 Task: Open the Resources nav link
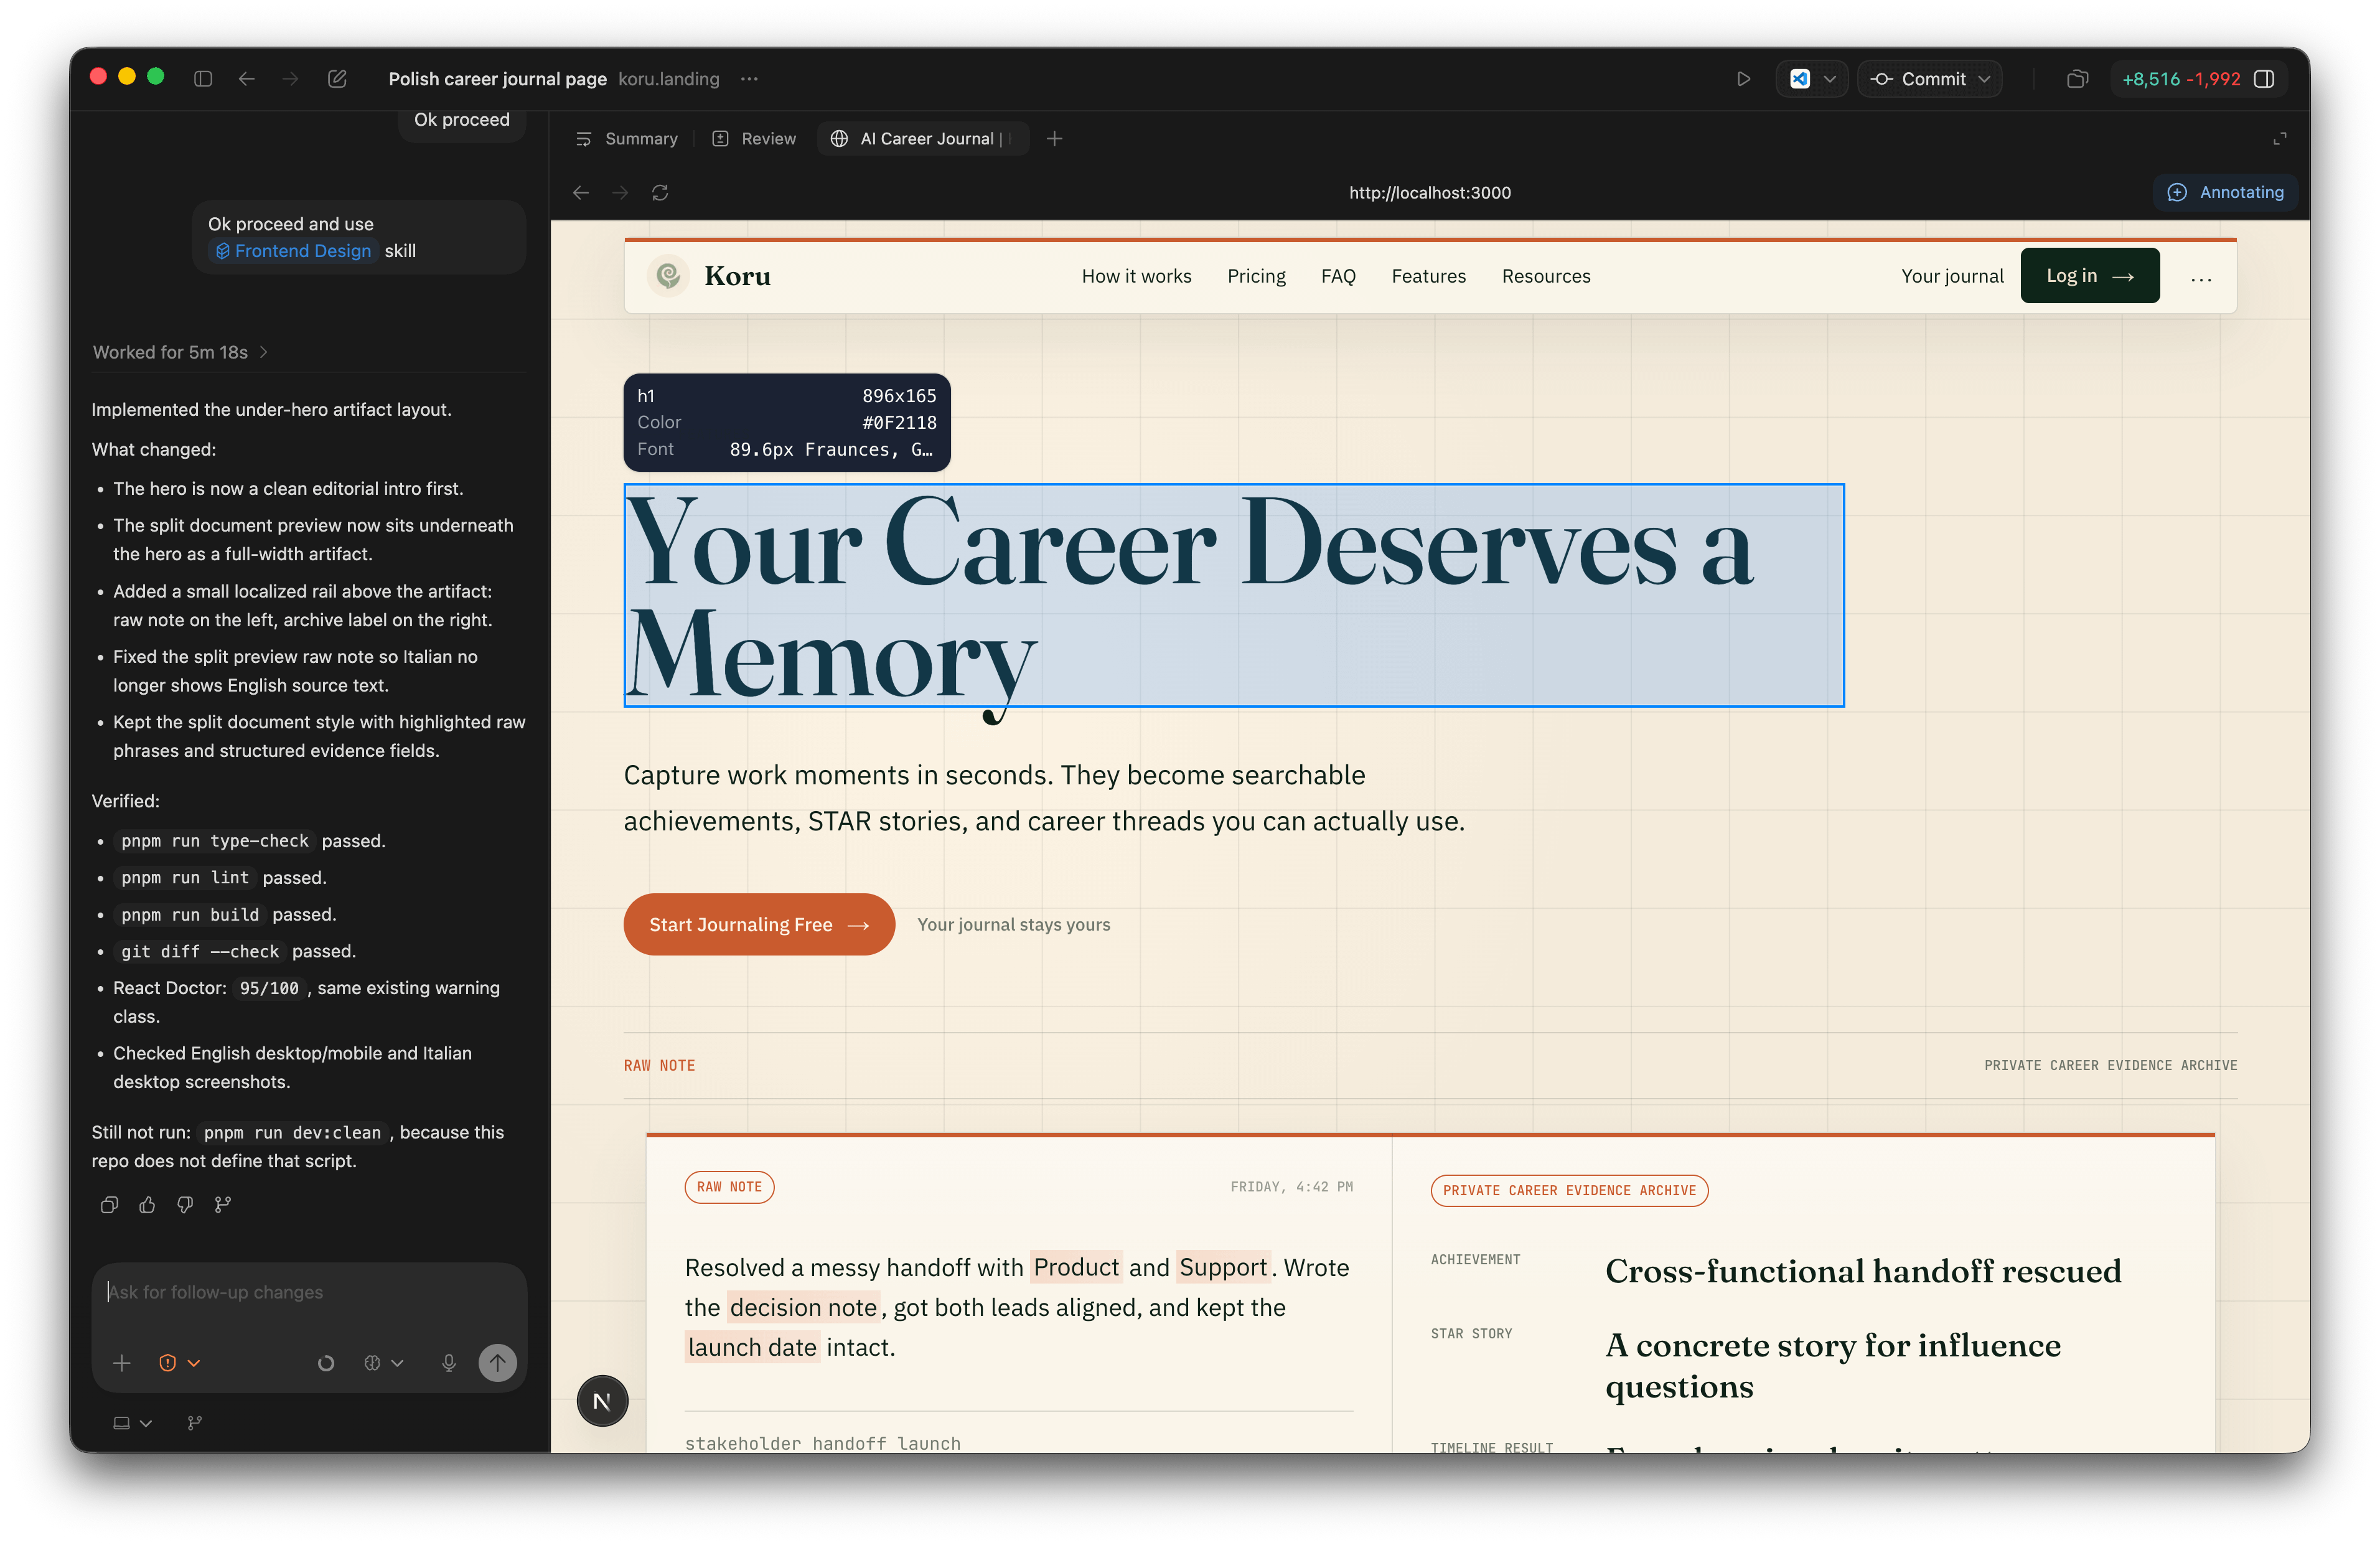[1546, 276]
